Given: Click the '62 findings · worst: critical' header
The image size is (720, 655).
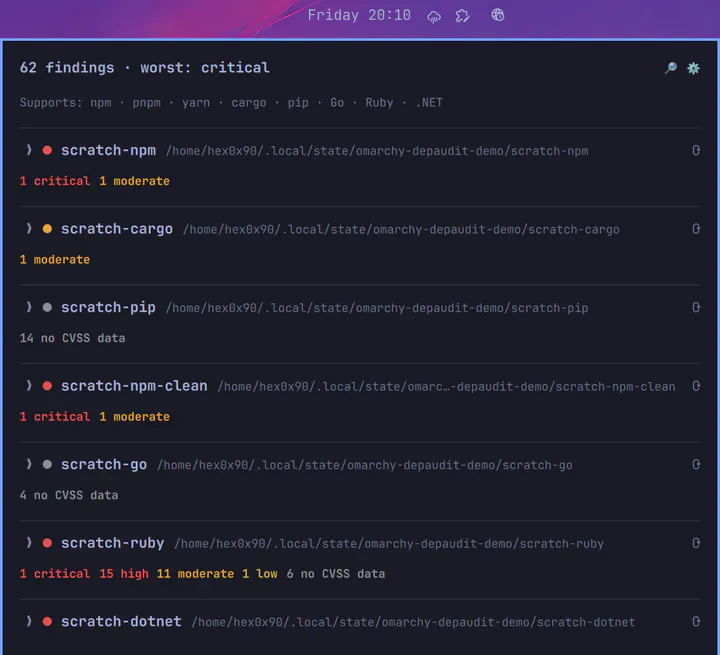Looking at the screenshot, I should click(x=145, y=68).
